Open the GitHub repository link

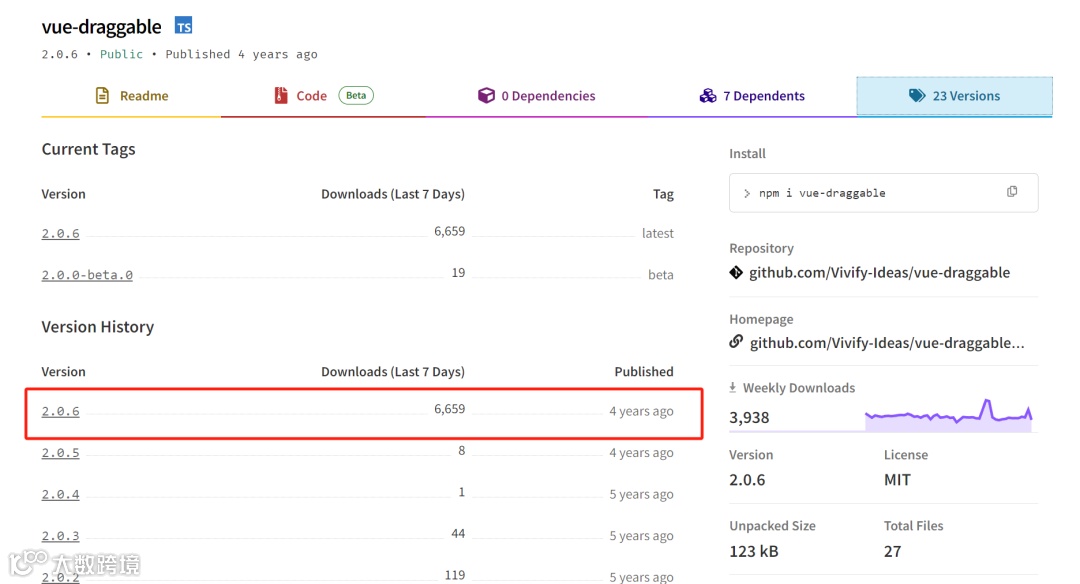[880, 272]
